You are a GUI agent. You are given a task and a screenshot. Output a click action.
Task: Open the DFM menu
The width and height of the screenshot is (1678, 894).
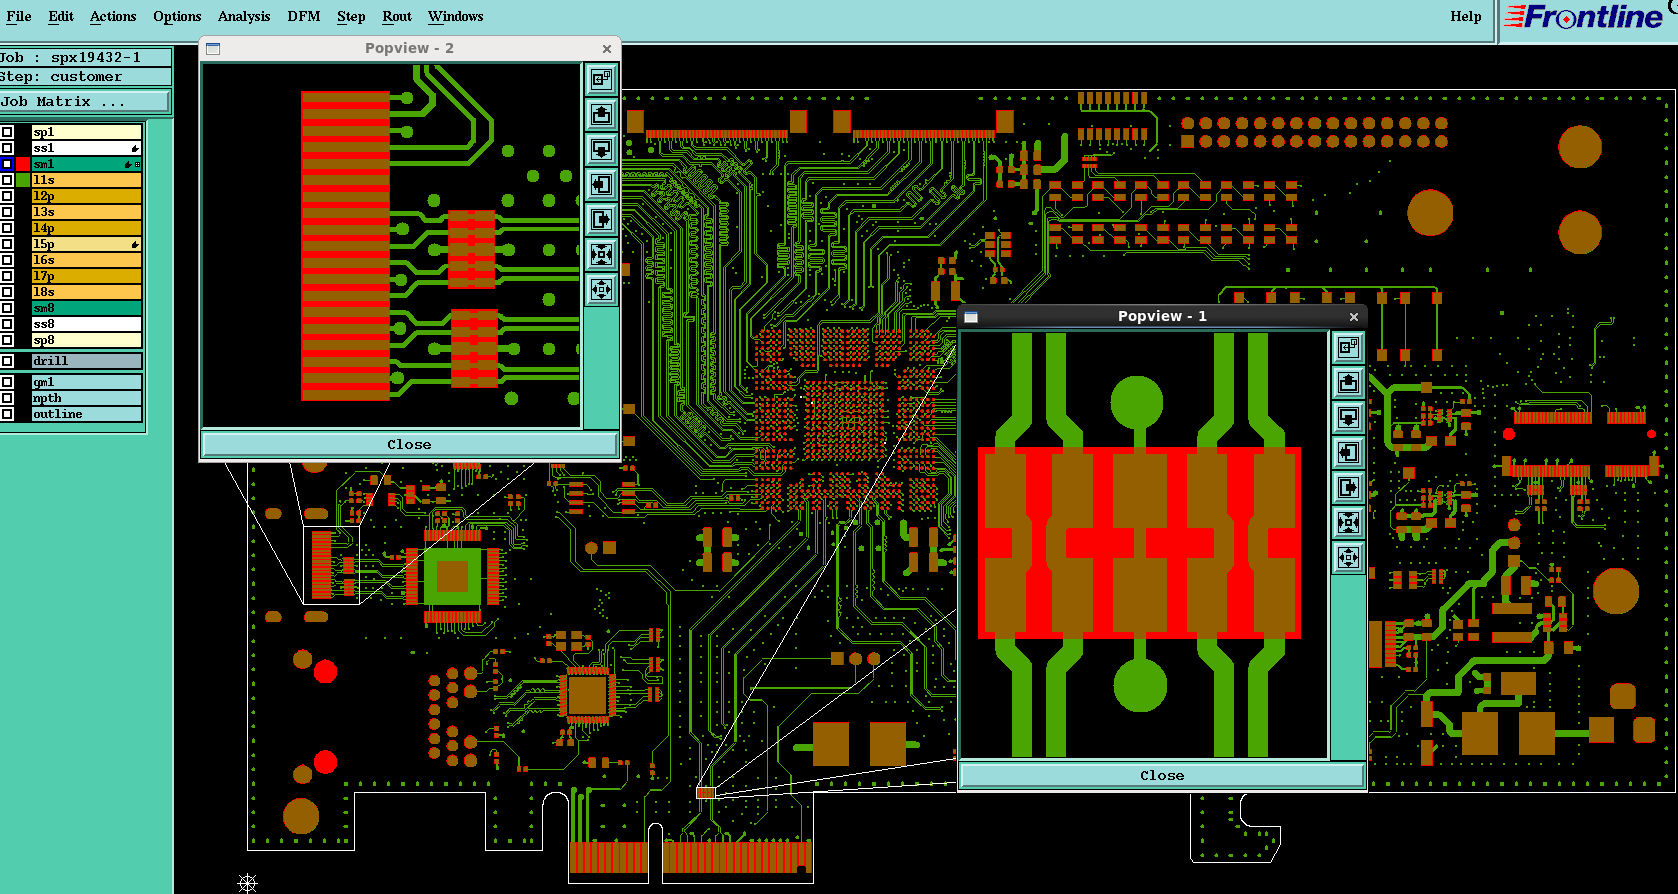(303, 16)
